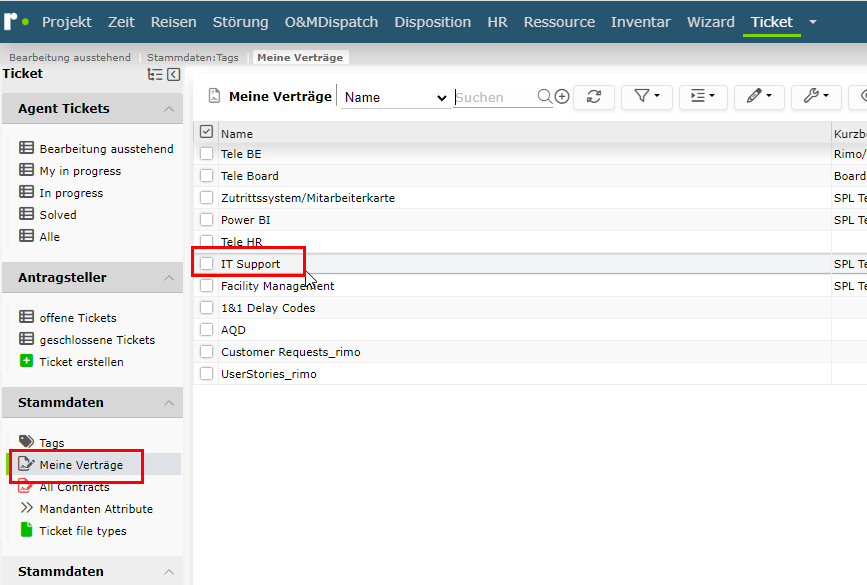Click the green Ticket file types icon
Image resolution: width=867 pixels, height=585 pixels.
point(26,529)
